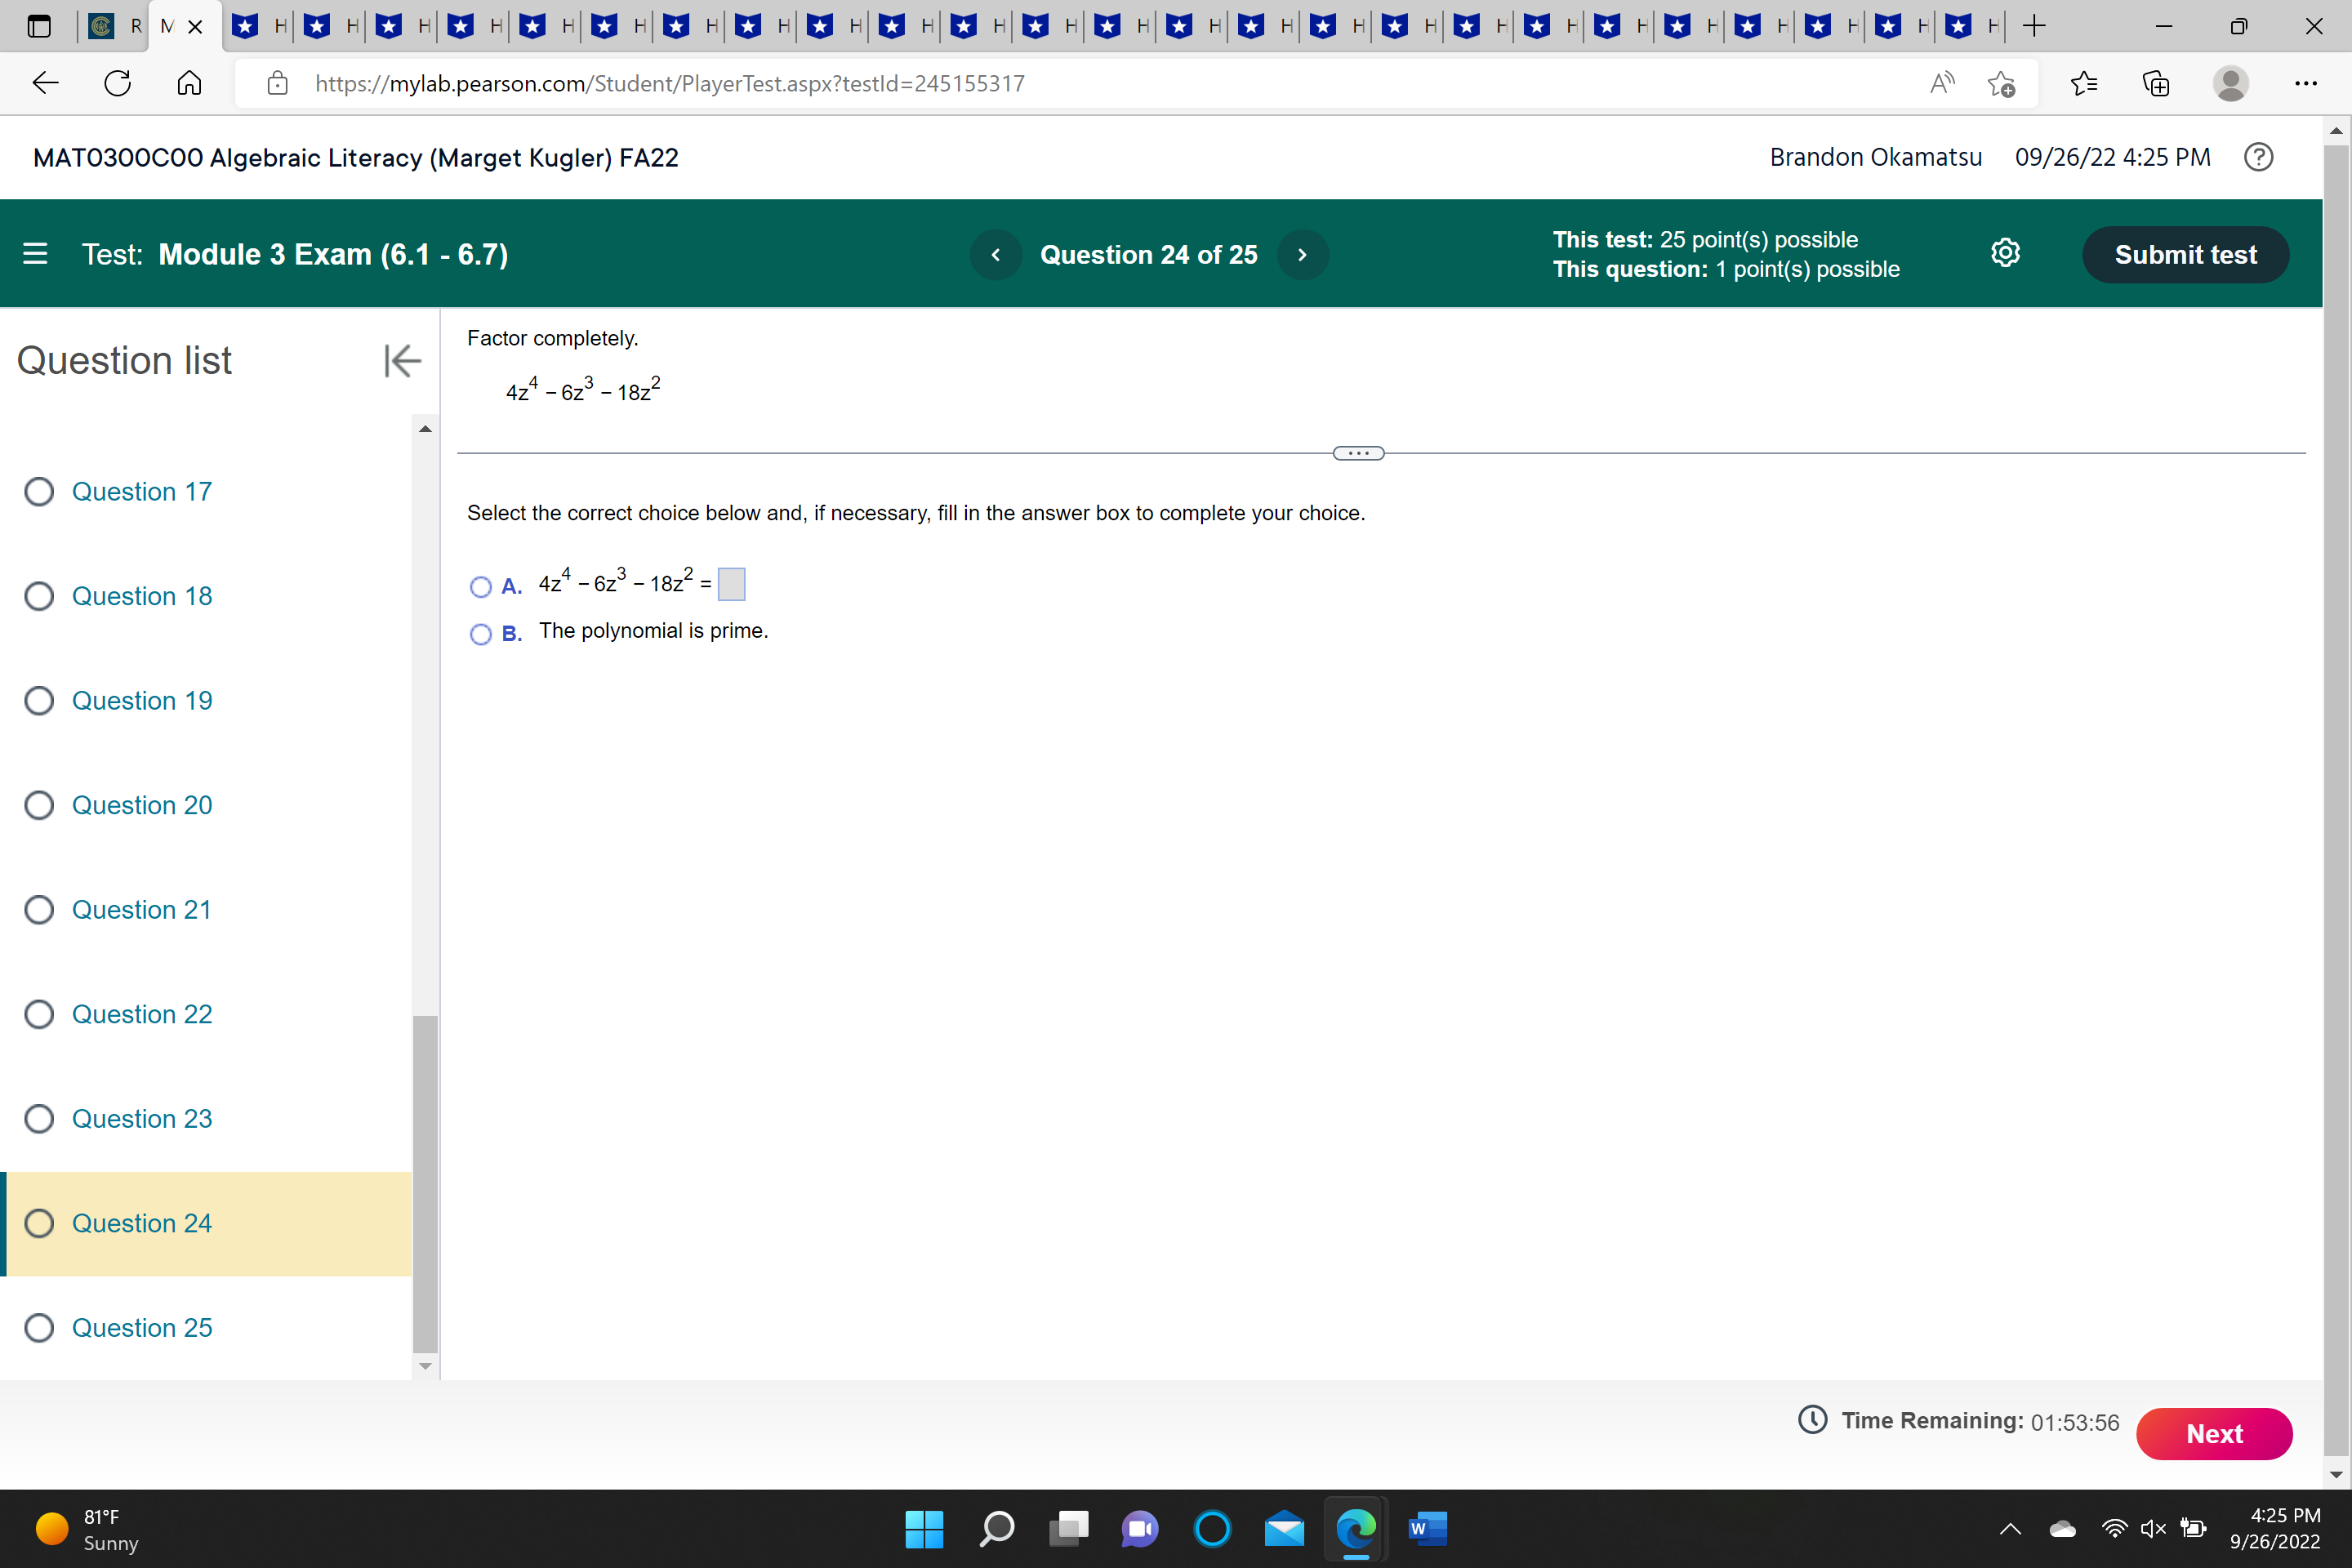Select the Question 20 radio circle
The image size is (2352, 1568).
(x=39, y=805)
